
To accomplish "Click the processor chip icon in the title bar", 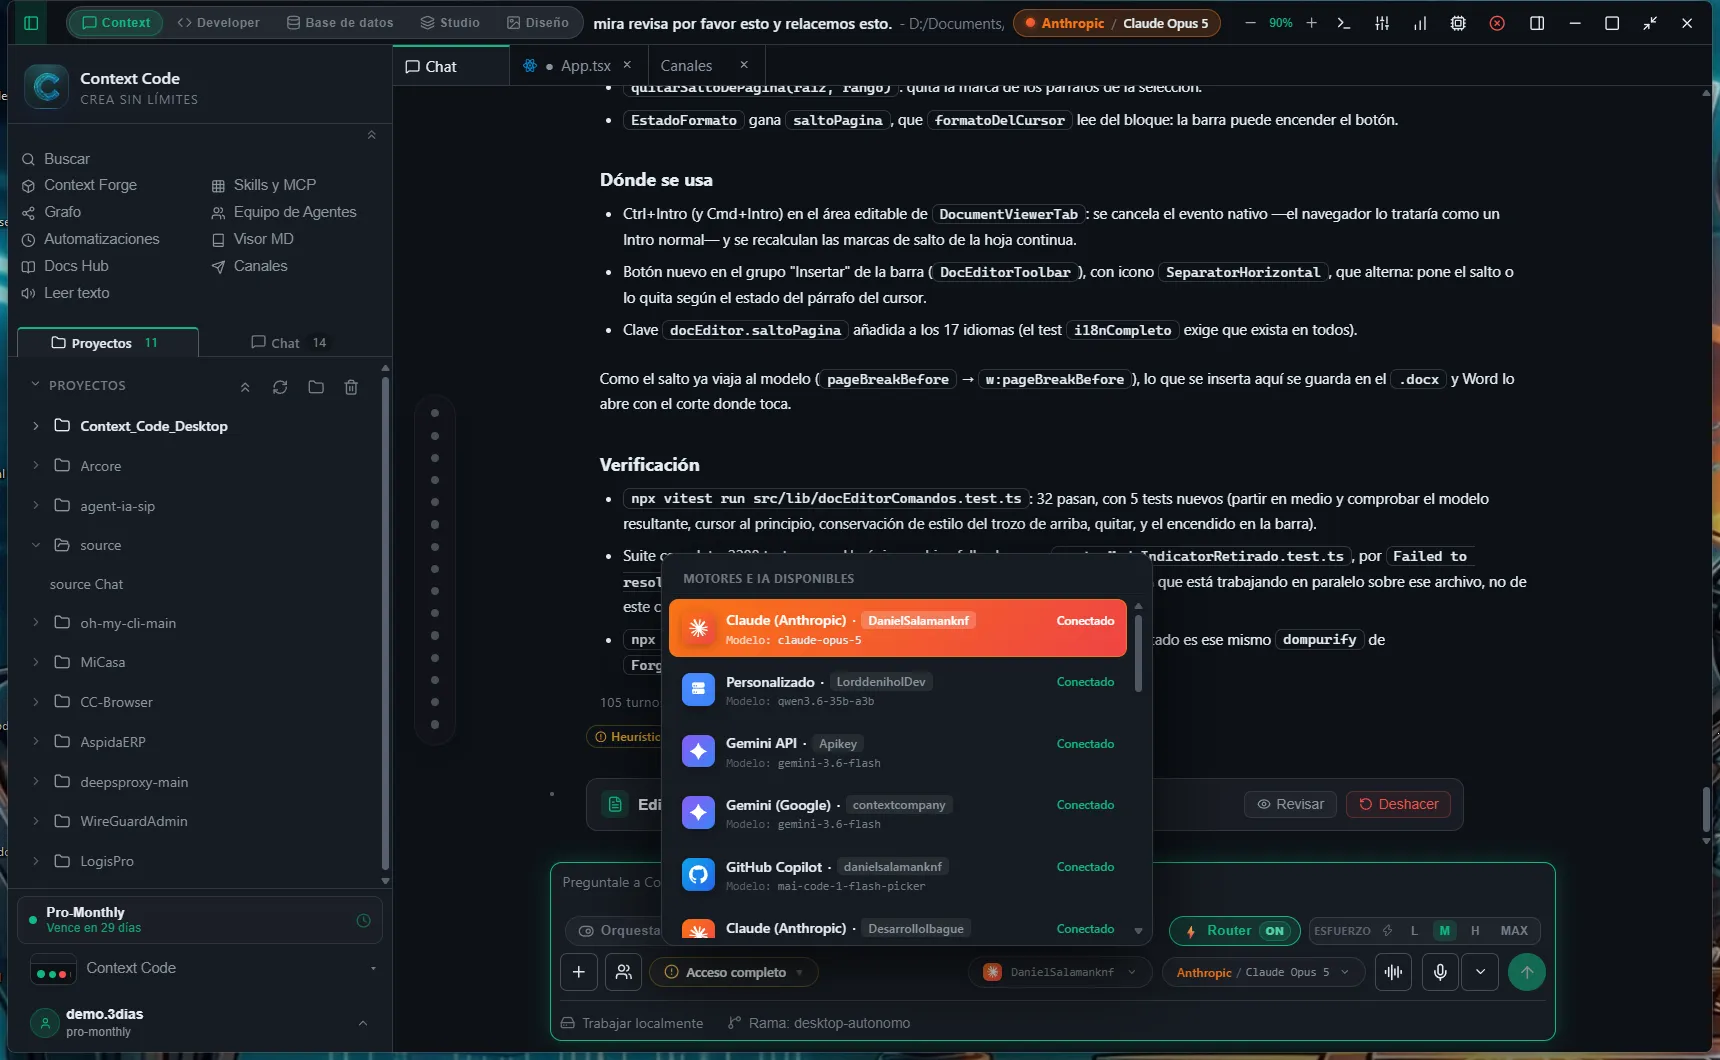I will click(1458, 23).
